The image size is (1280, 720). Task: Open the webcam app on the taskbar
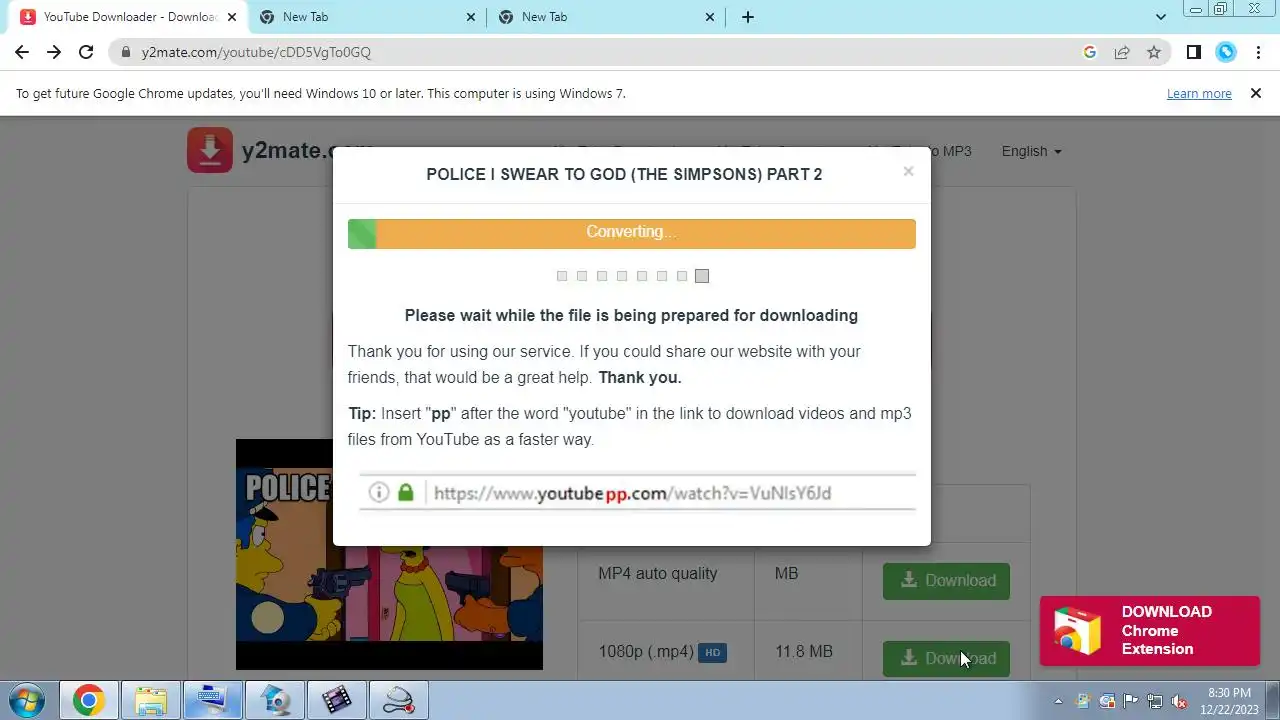275,700
